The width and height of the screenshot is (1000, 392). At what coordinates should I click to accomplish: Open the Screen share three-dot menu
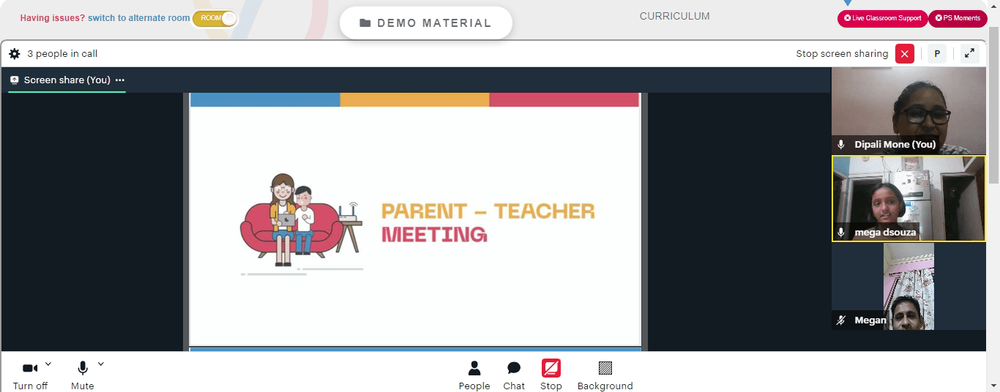pyautogui.click(x=120, y=80)
